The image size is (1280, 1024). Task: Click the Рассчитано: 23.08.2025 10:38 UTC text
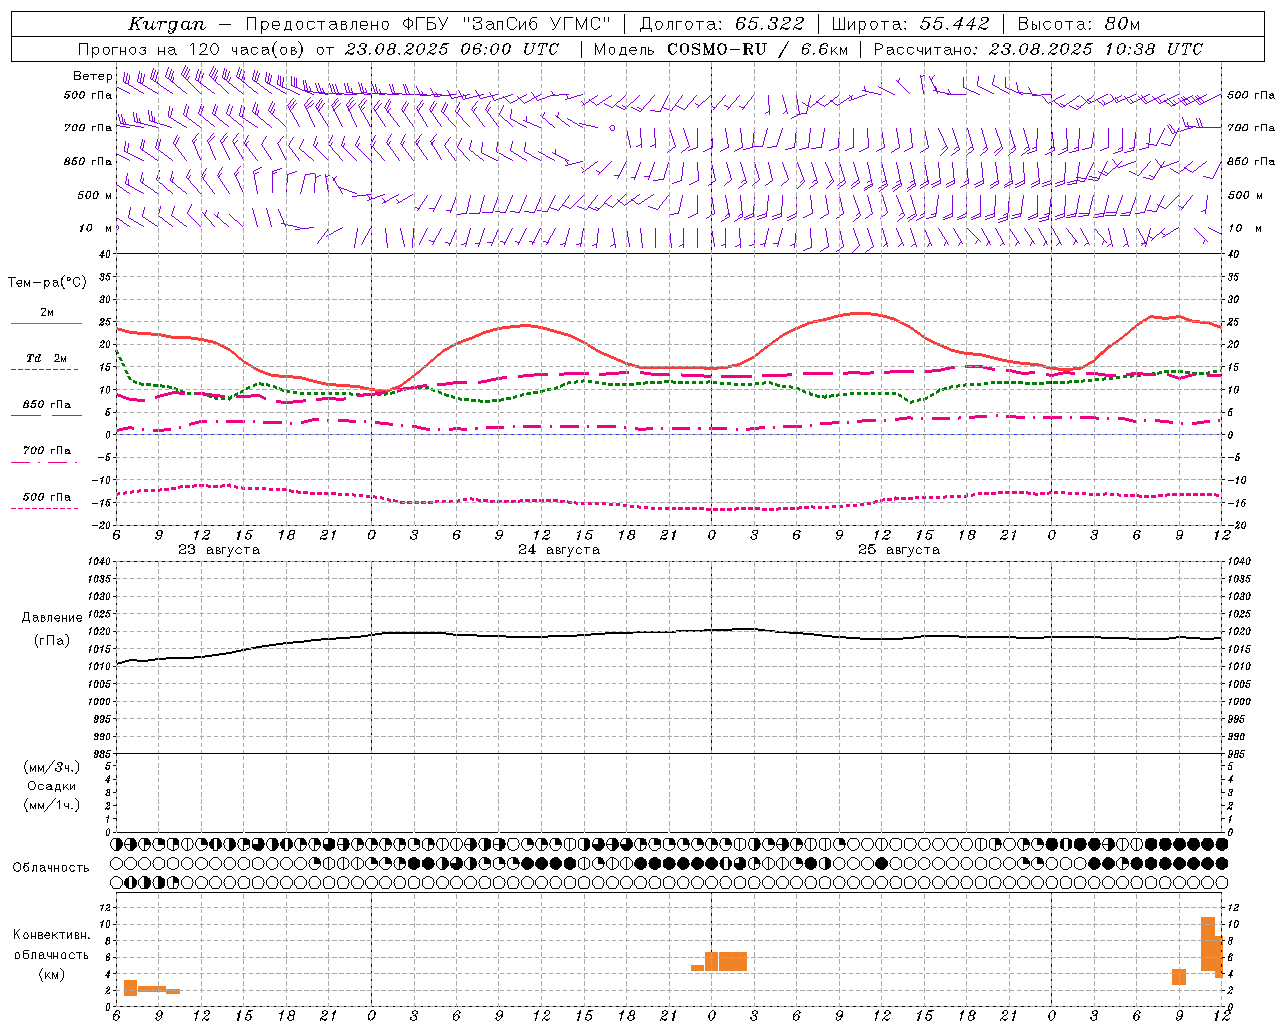[1038, 49]
